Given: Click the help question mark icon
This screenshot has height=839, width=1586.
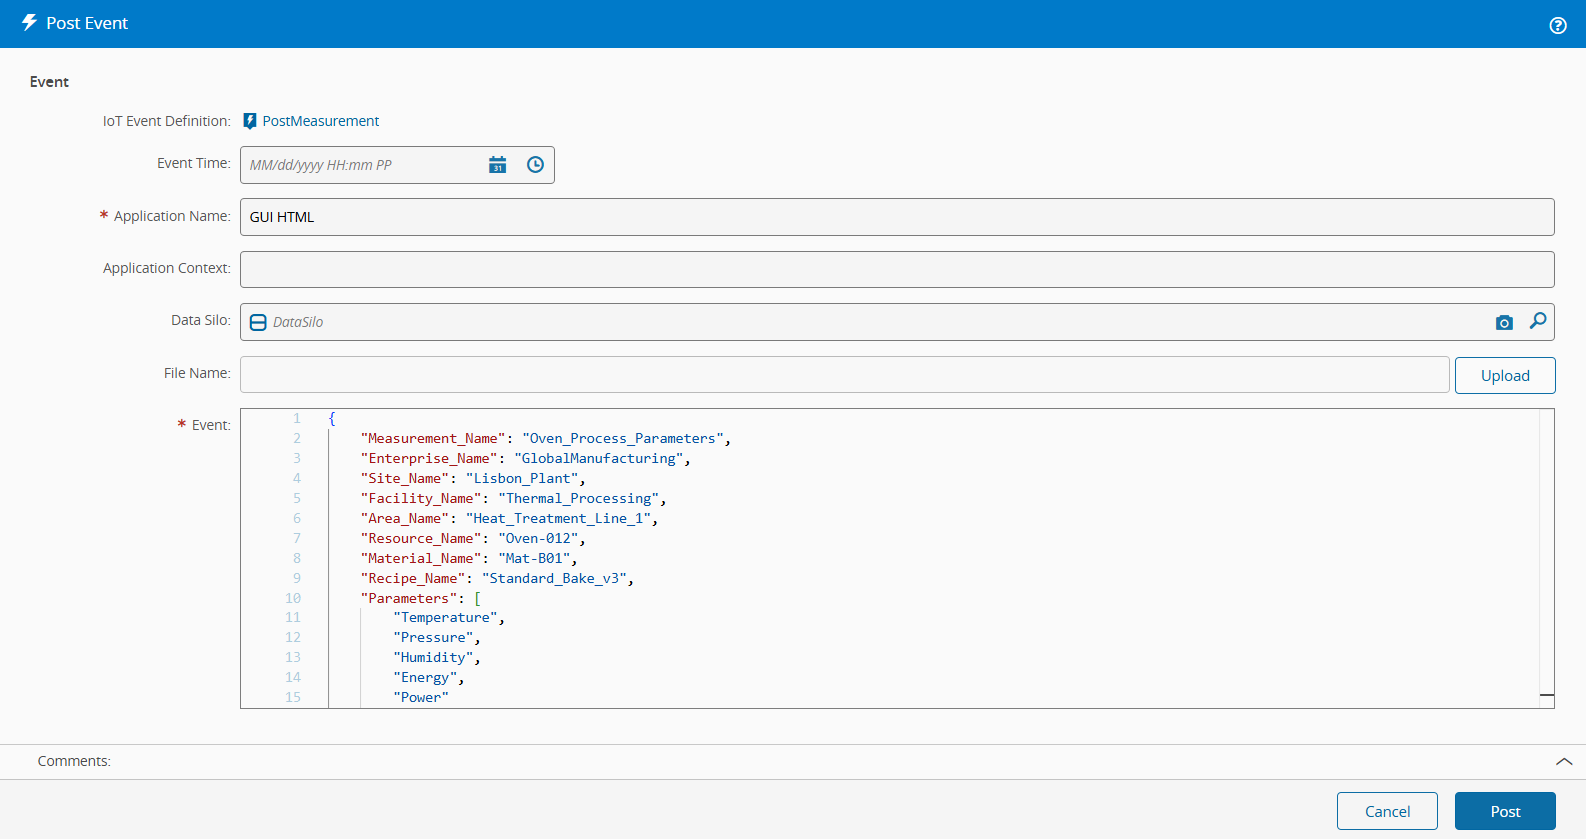Looking at the screenshot, I should [x=1557, y=25].
